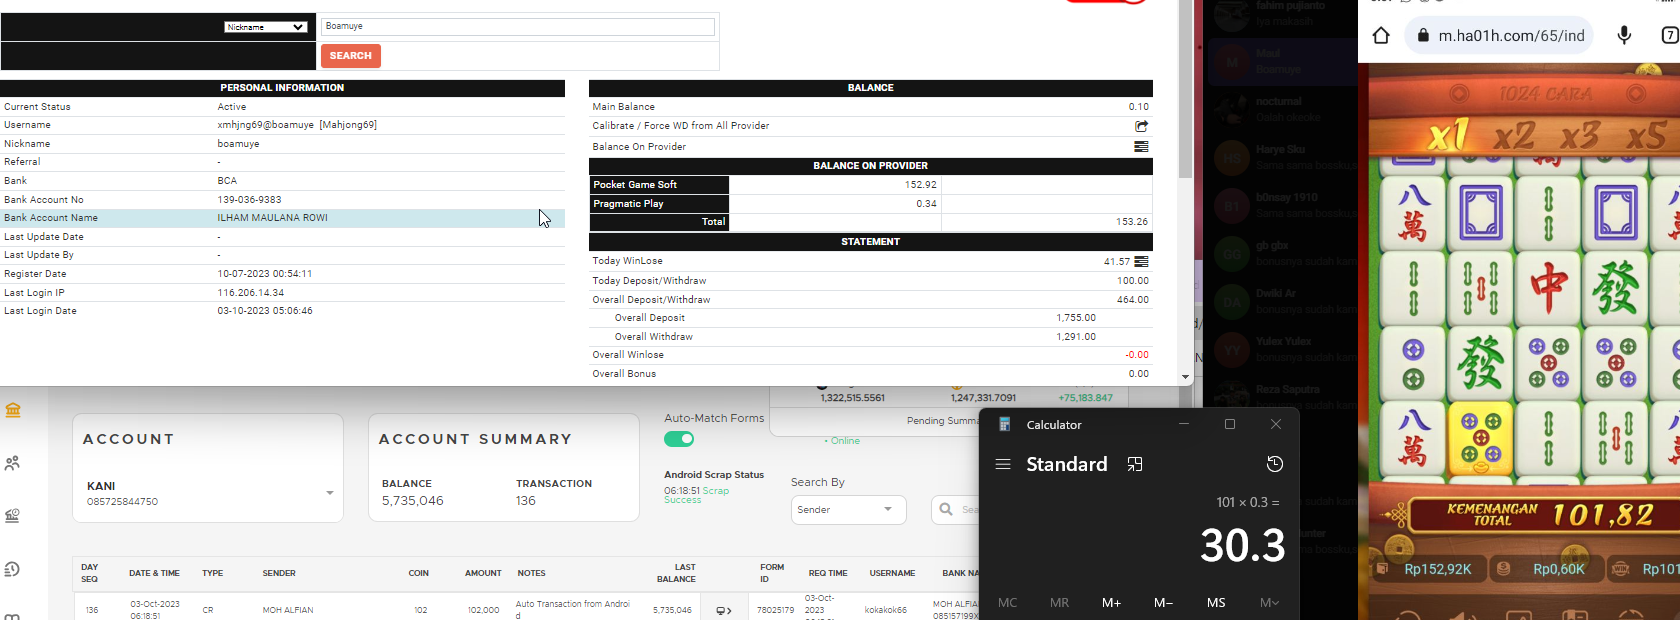Click the user info panel vertical scrollbar

[x=1186, y=90]
